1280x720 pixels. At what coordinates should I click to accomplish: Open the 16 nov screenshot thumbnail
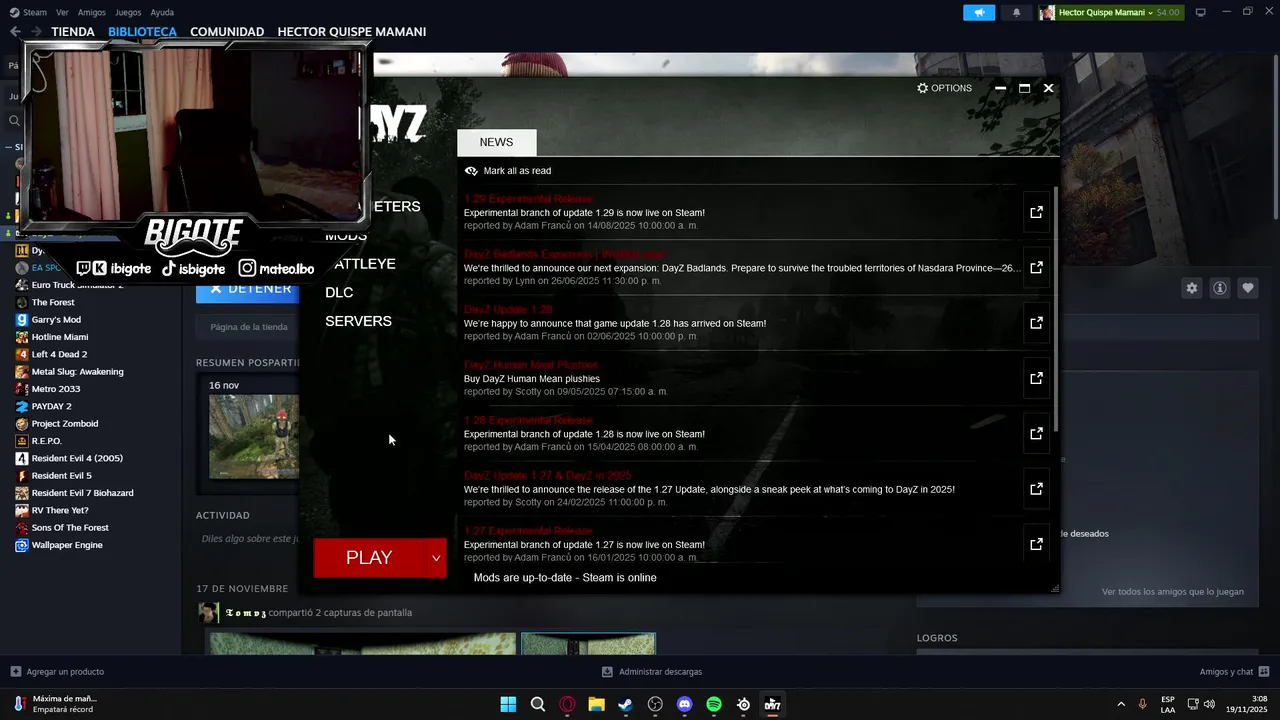(x=253, y=436)
